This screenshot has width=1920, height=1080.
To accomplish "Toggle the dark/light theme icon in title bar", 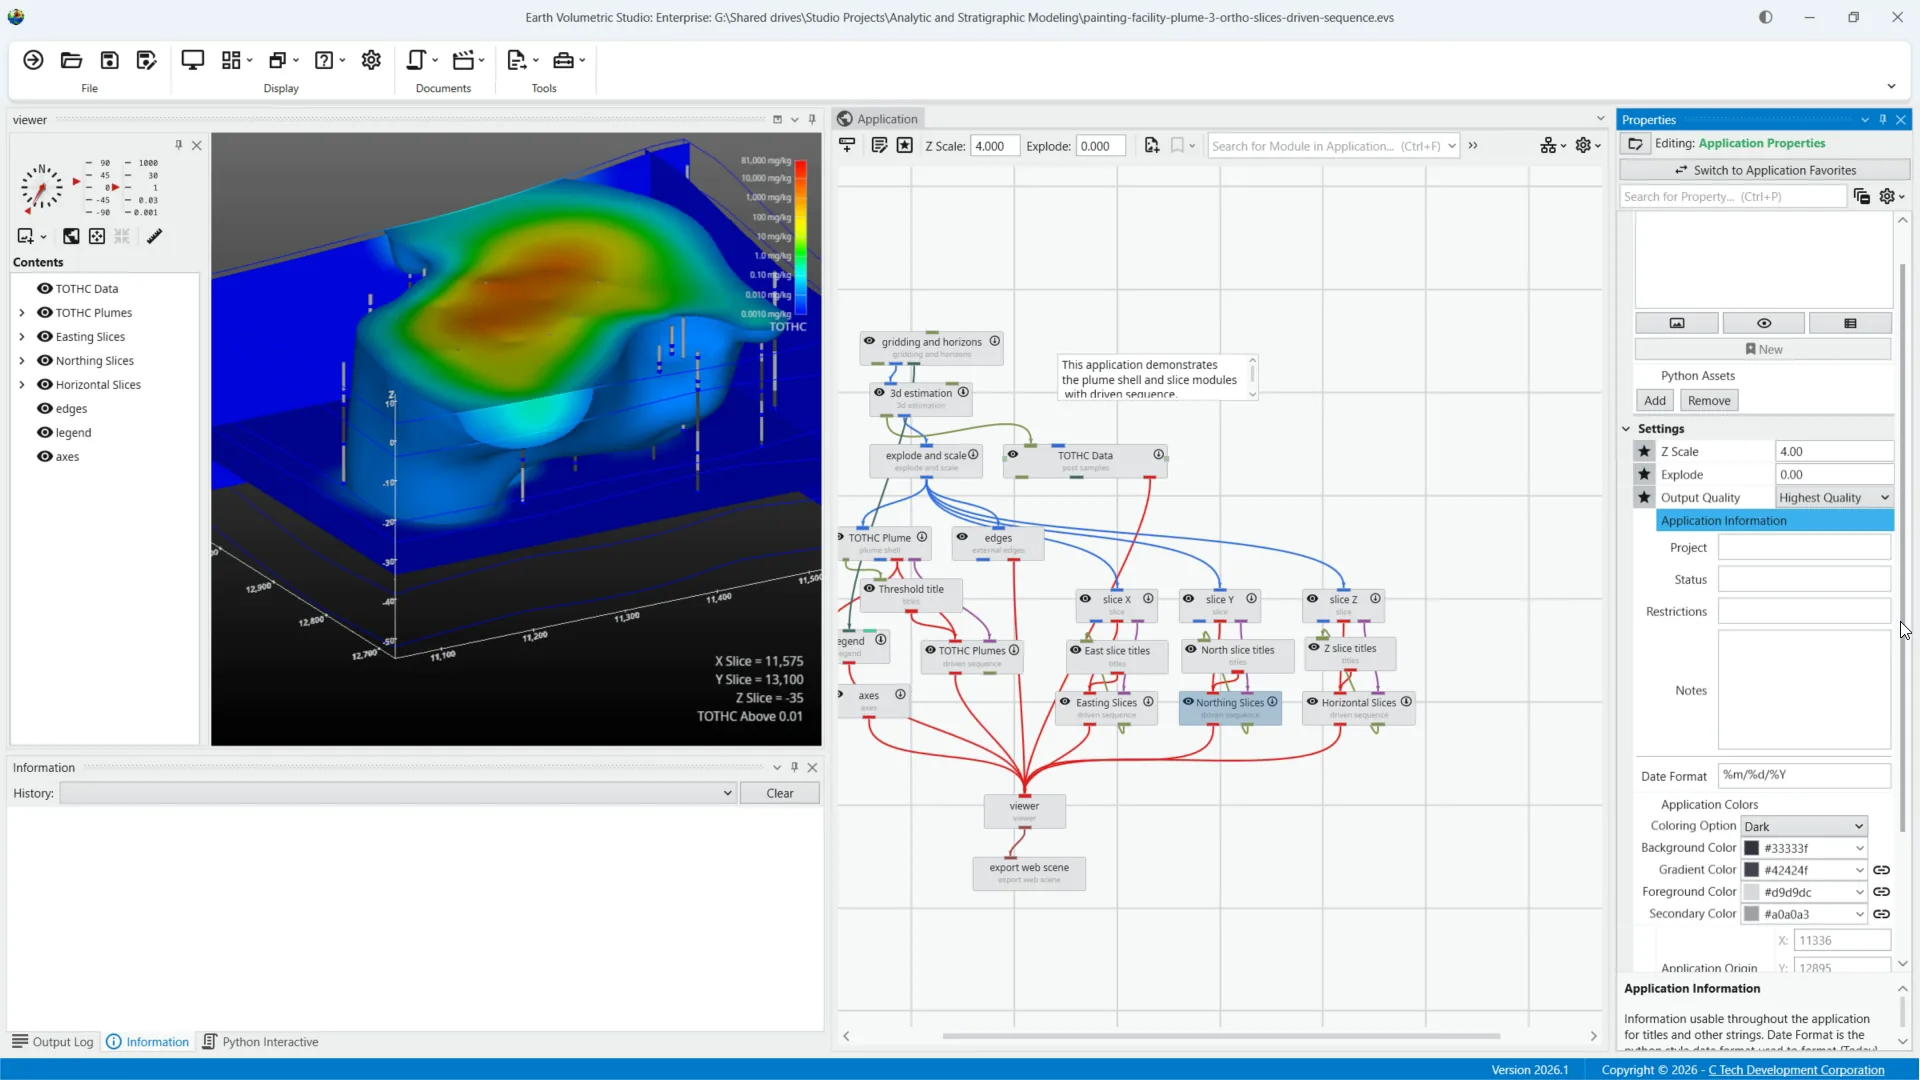I will (x=1765, y=17).
